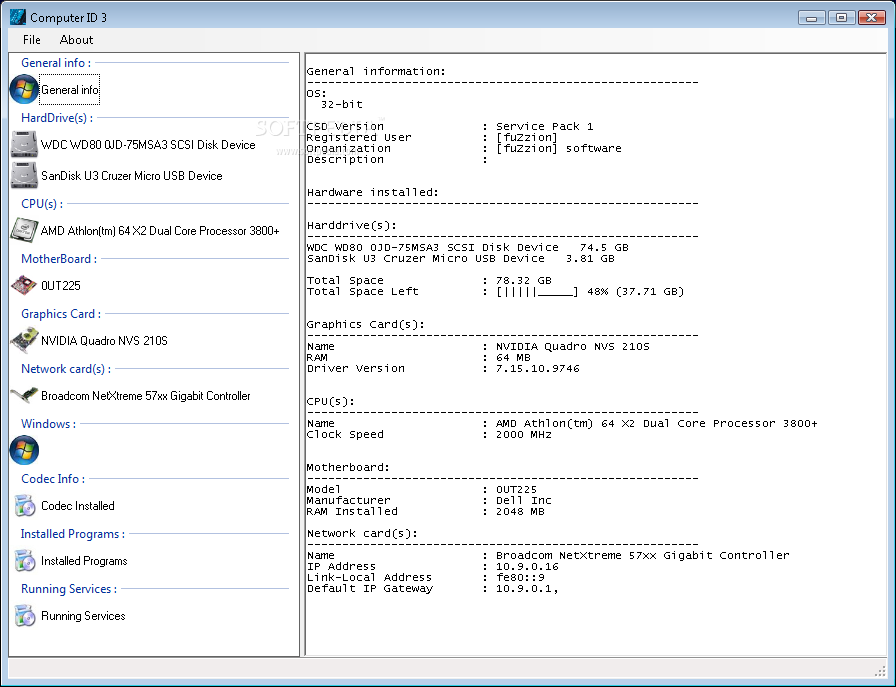Click the window resize grip in status bar
The height and width of the screenshot is (687, 896).
tap(879, 671)
